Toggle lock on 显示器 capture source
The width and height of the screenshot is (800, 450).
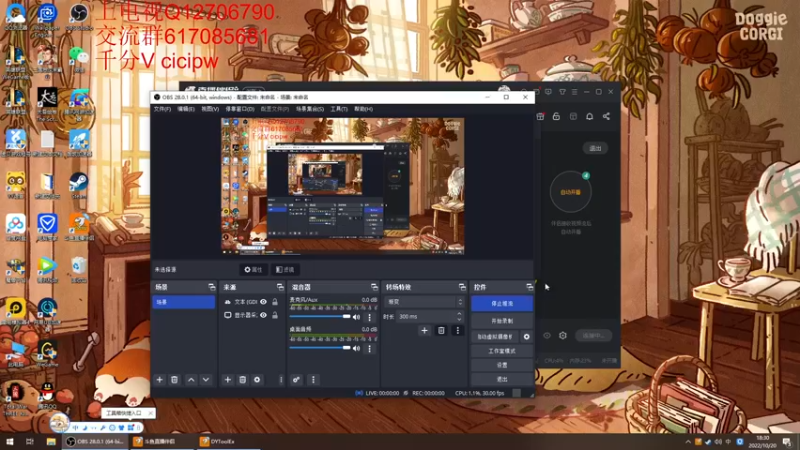coord(275,315)
